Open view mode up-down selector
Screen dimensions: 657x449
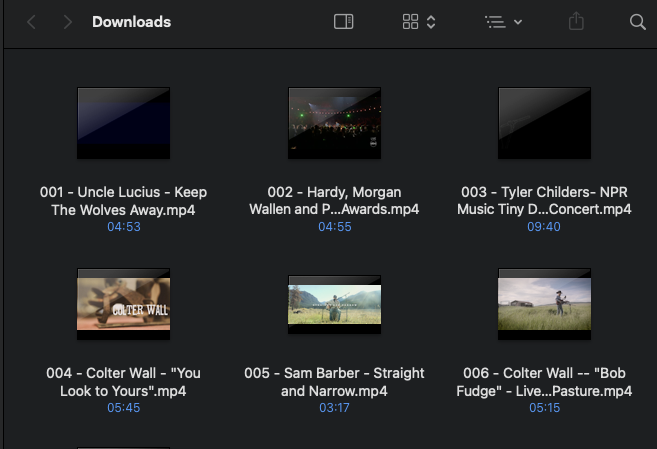coord(431,22)
